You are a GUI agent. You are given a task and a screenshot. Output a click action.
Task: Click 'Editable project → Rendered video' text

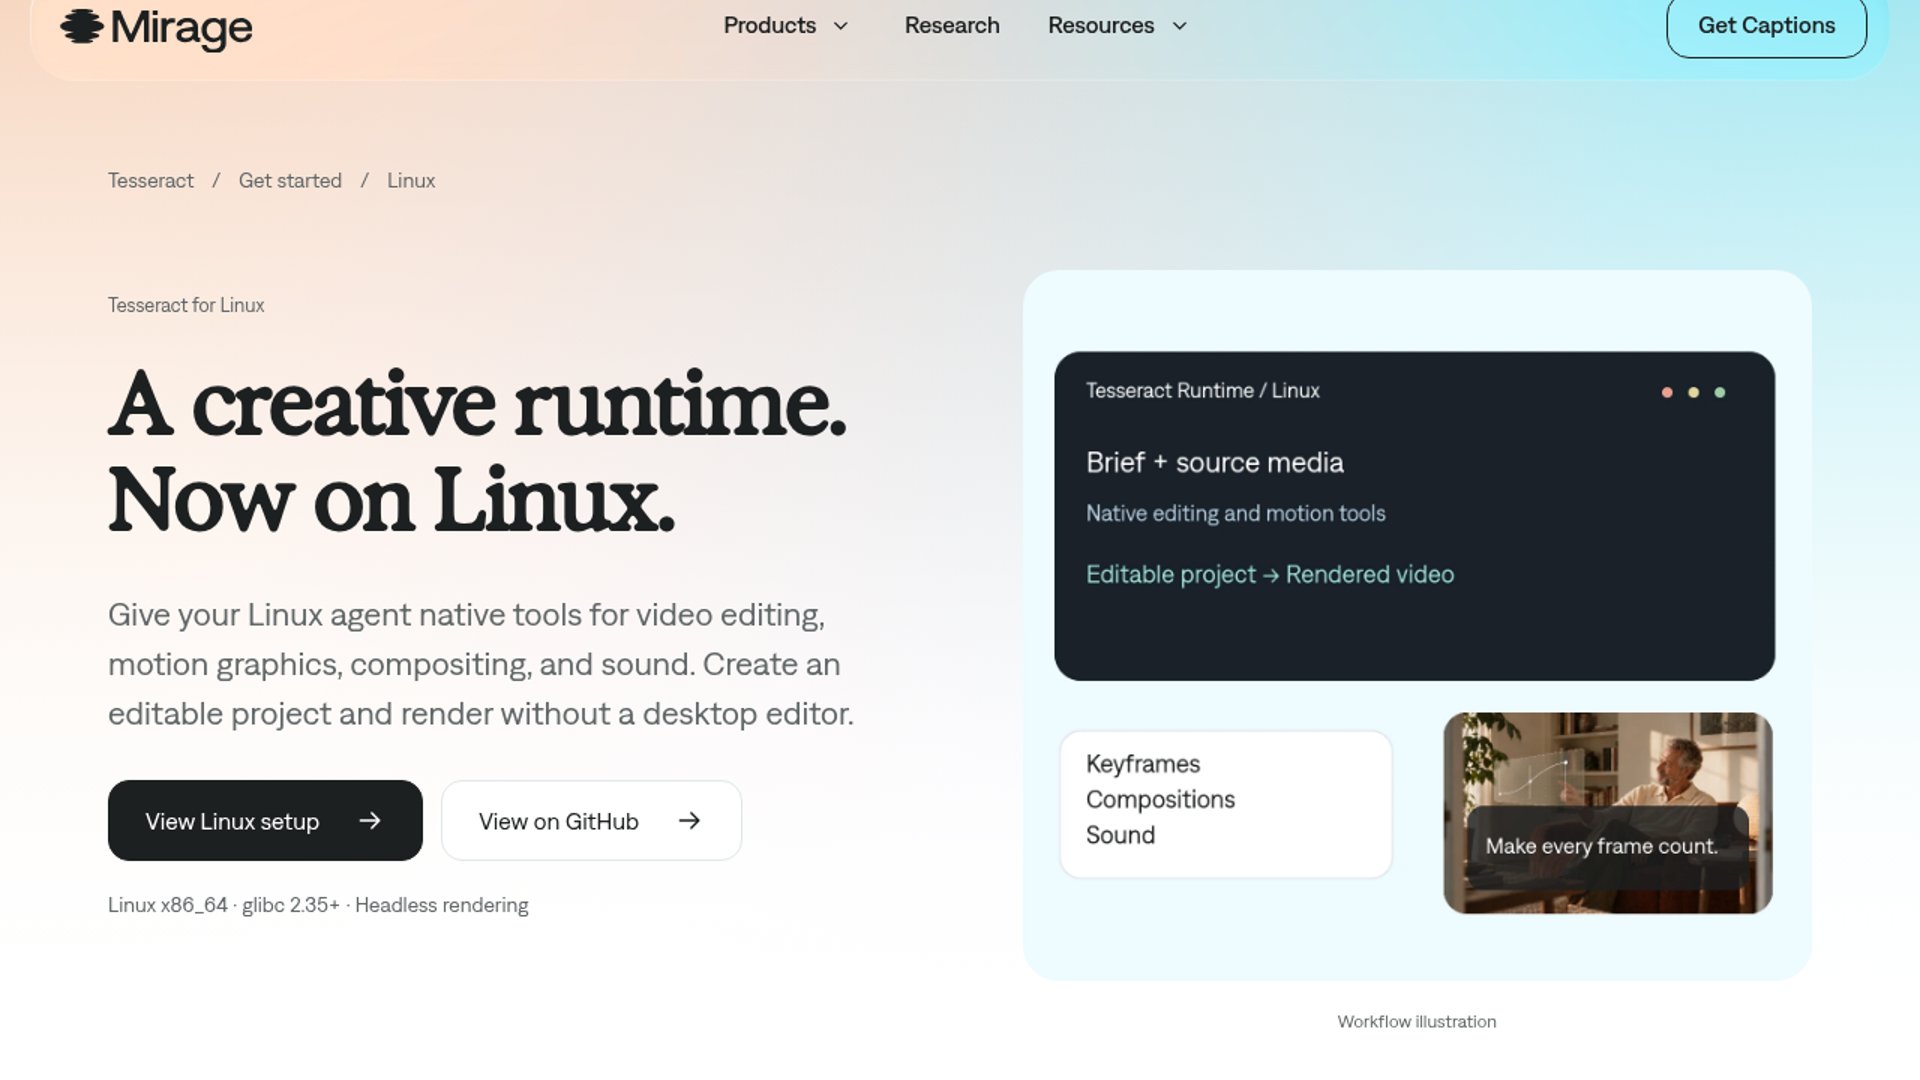point(1270,575)
